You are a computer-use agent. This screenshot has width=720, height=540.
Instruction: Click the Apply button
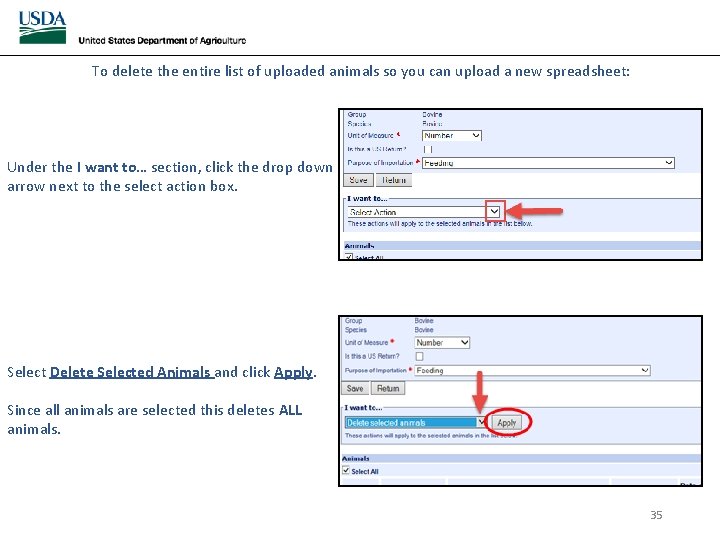(507, 423)
